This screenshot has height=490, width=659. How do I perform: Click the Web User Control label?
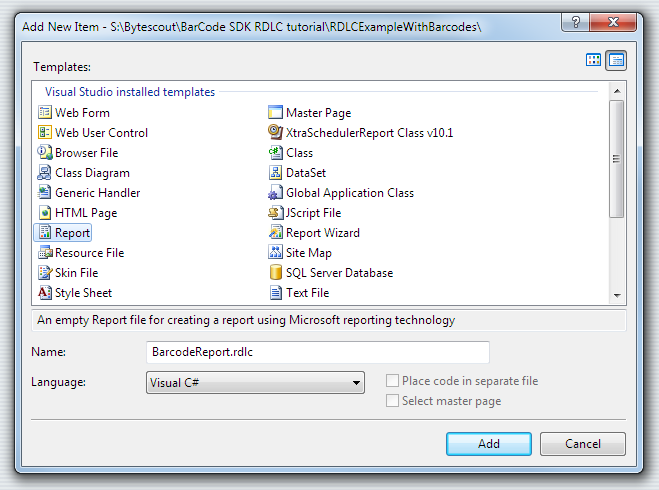pos(101,133)
